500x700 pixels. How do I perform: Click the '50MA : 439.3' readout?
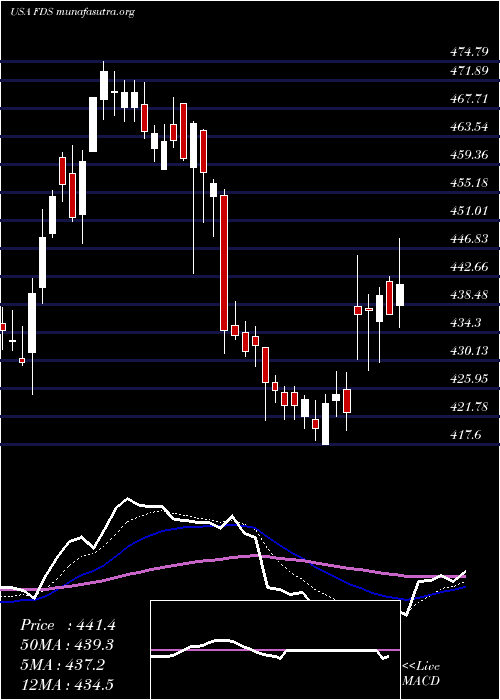tap(67, 645)
